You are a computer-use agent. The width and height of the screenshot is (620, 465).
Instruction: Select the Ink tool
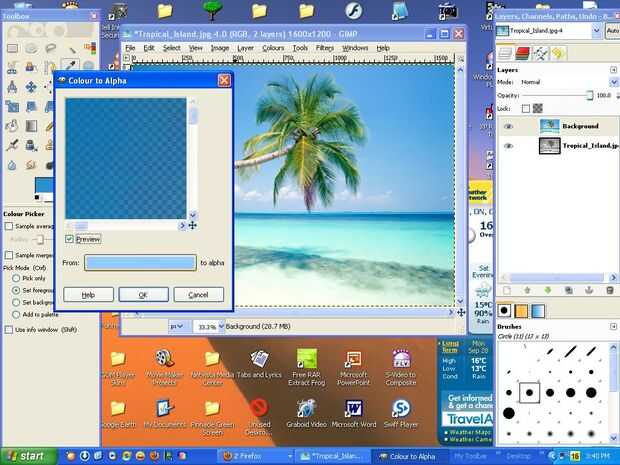click(31, 145)
